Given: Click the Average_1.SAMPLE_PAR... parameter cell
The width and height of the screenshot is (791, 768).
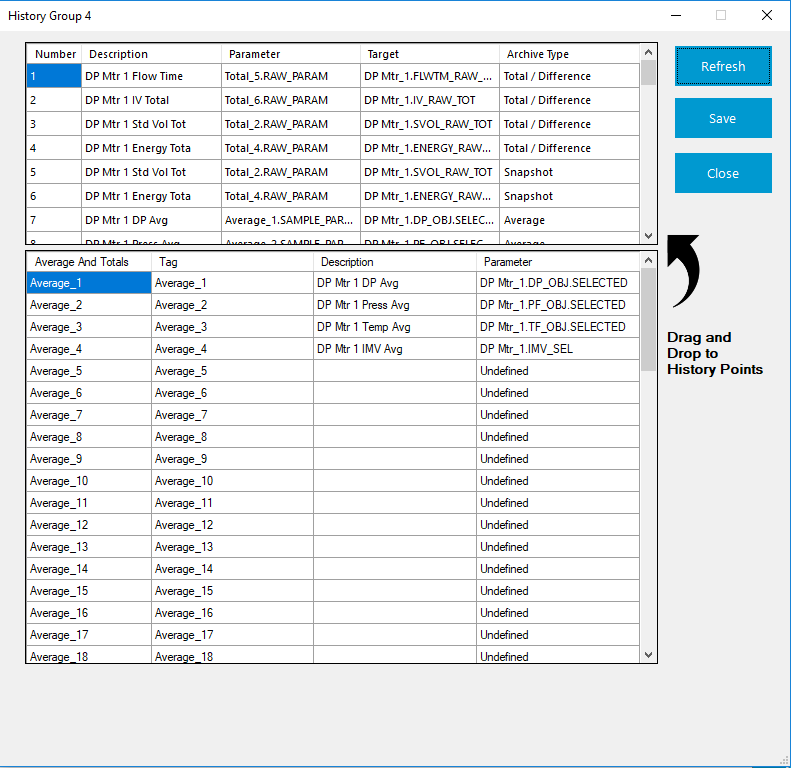Looking at the screenshot, I should [x=291, y=220].
